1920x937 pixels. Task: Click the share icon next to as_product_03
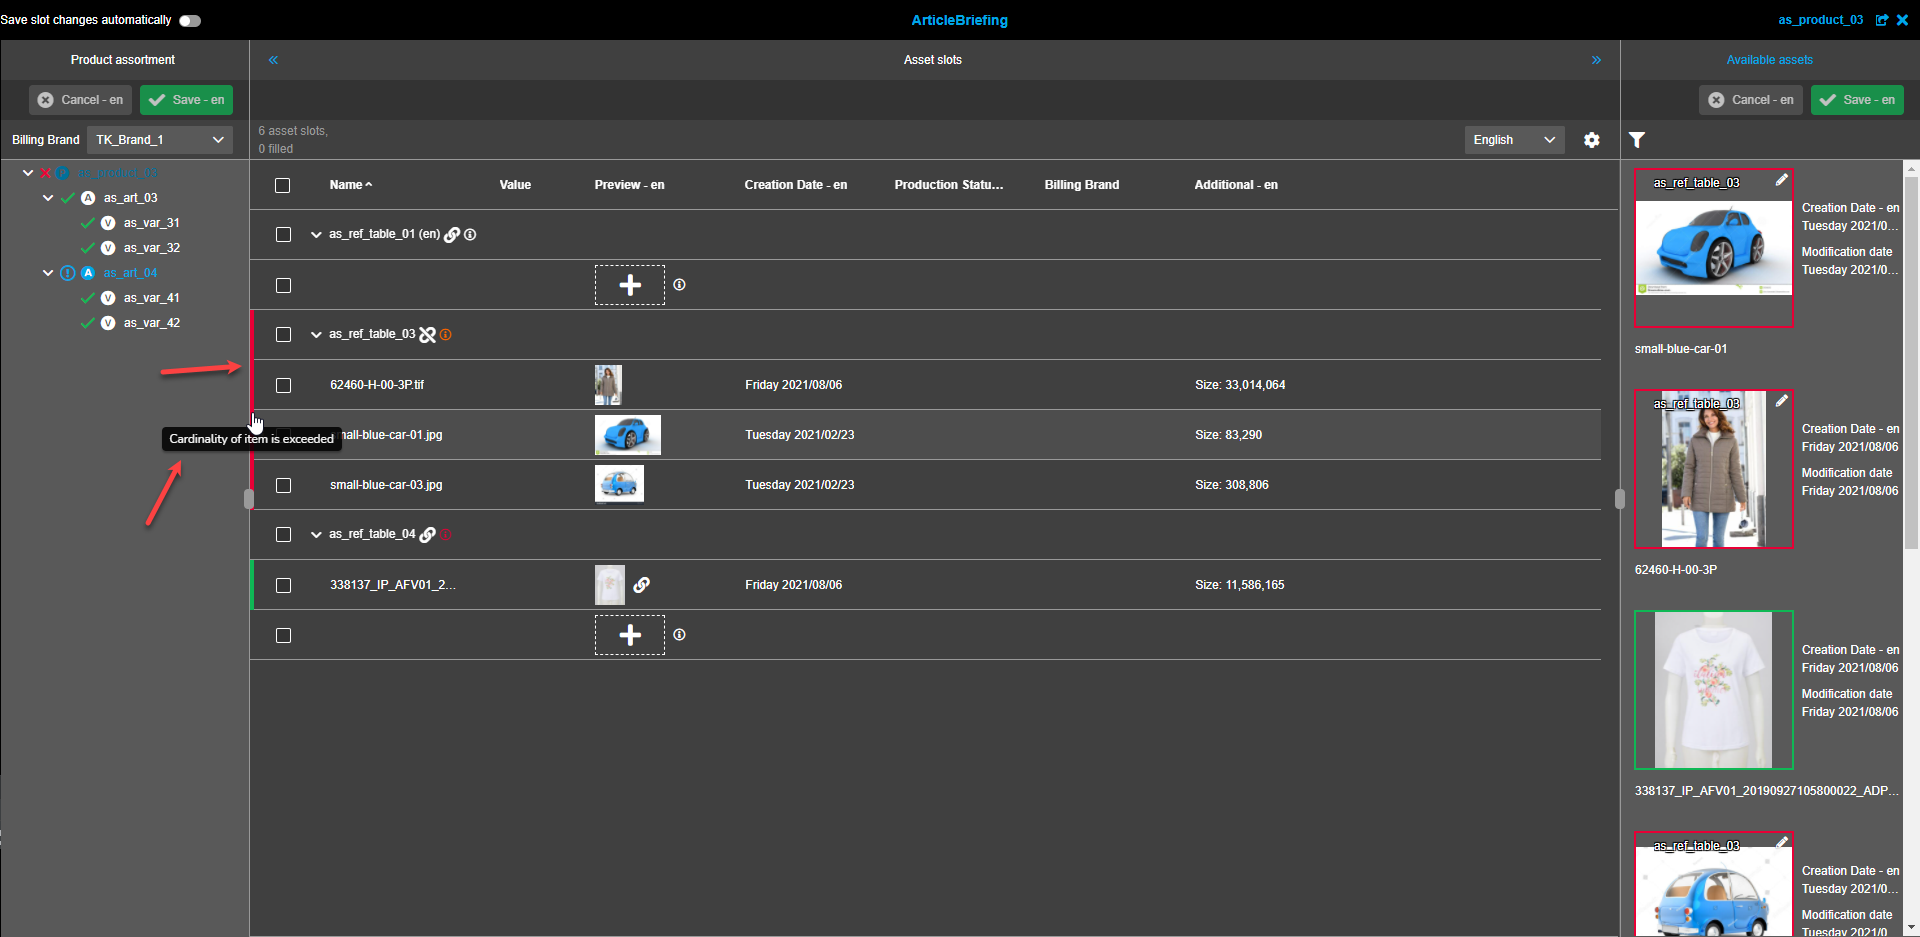click(1883, 19)
